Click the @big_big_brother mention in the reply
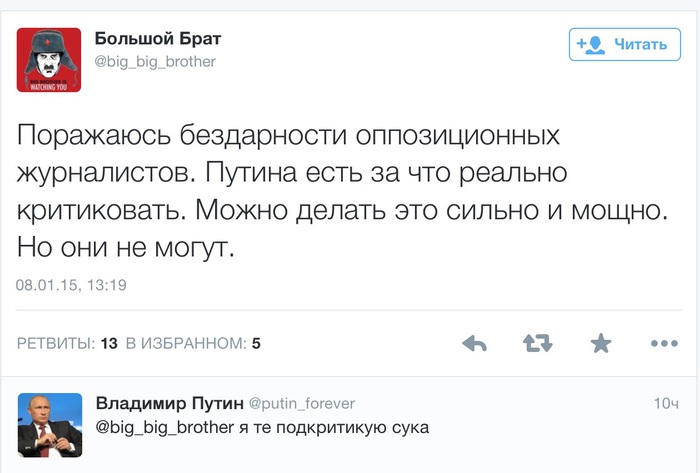Image resolution: width=700 pixels, height=473 pixels. (165, 427)
